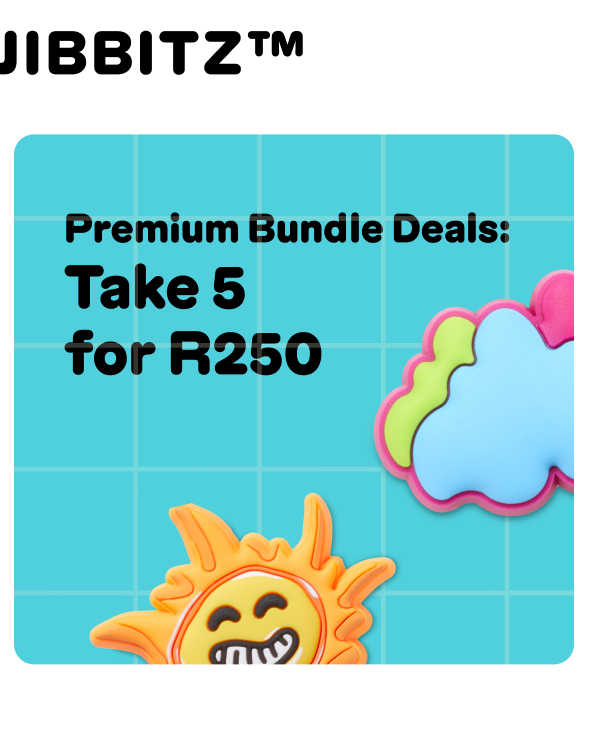600x734 pixels.
Task: Click the blue cloud charm image
Action: point(475,392)
